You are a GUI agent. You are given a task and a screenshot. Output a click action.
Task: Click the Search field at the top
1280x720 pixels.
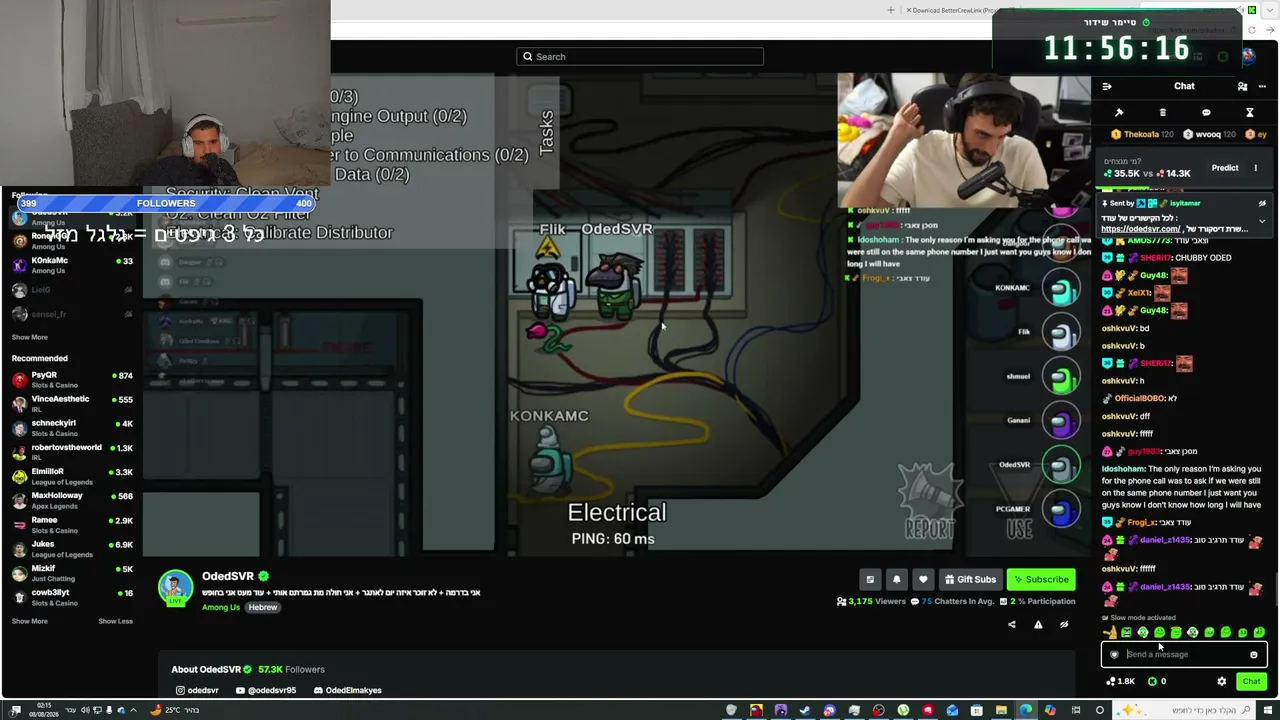(x=640, y=57)
